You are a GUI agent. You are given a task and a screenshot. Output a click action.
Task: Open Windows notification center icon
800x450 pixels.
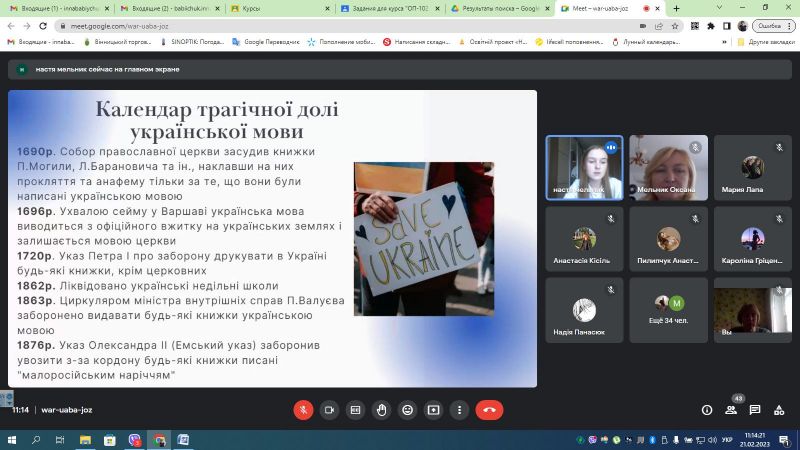[784, 440]
